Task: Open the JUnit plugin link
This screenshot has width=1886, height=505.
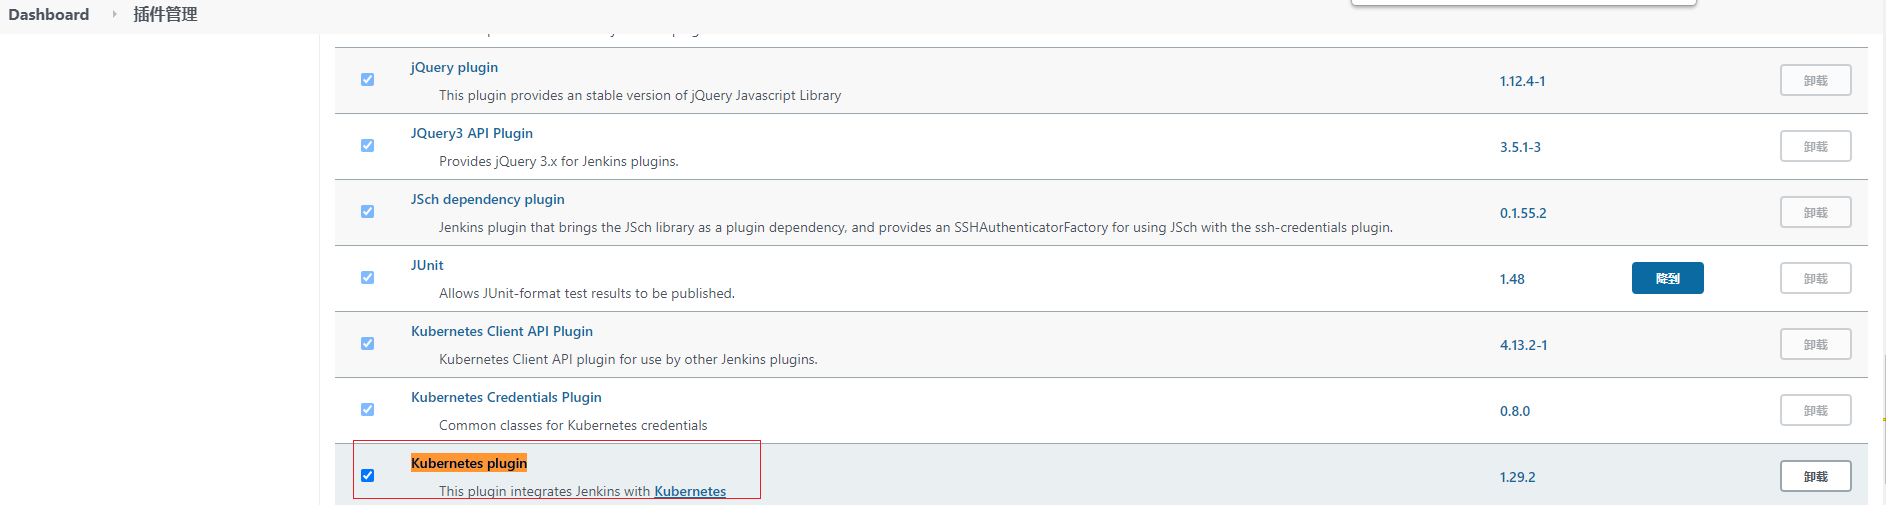Action: pos(427,265)
